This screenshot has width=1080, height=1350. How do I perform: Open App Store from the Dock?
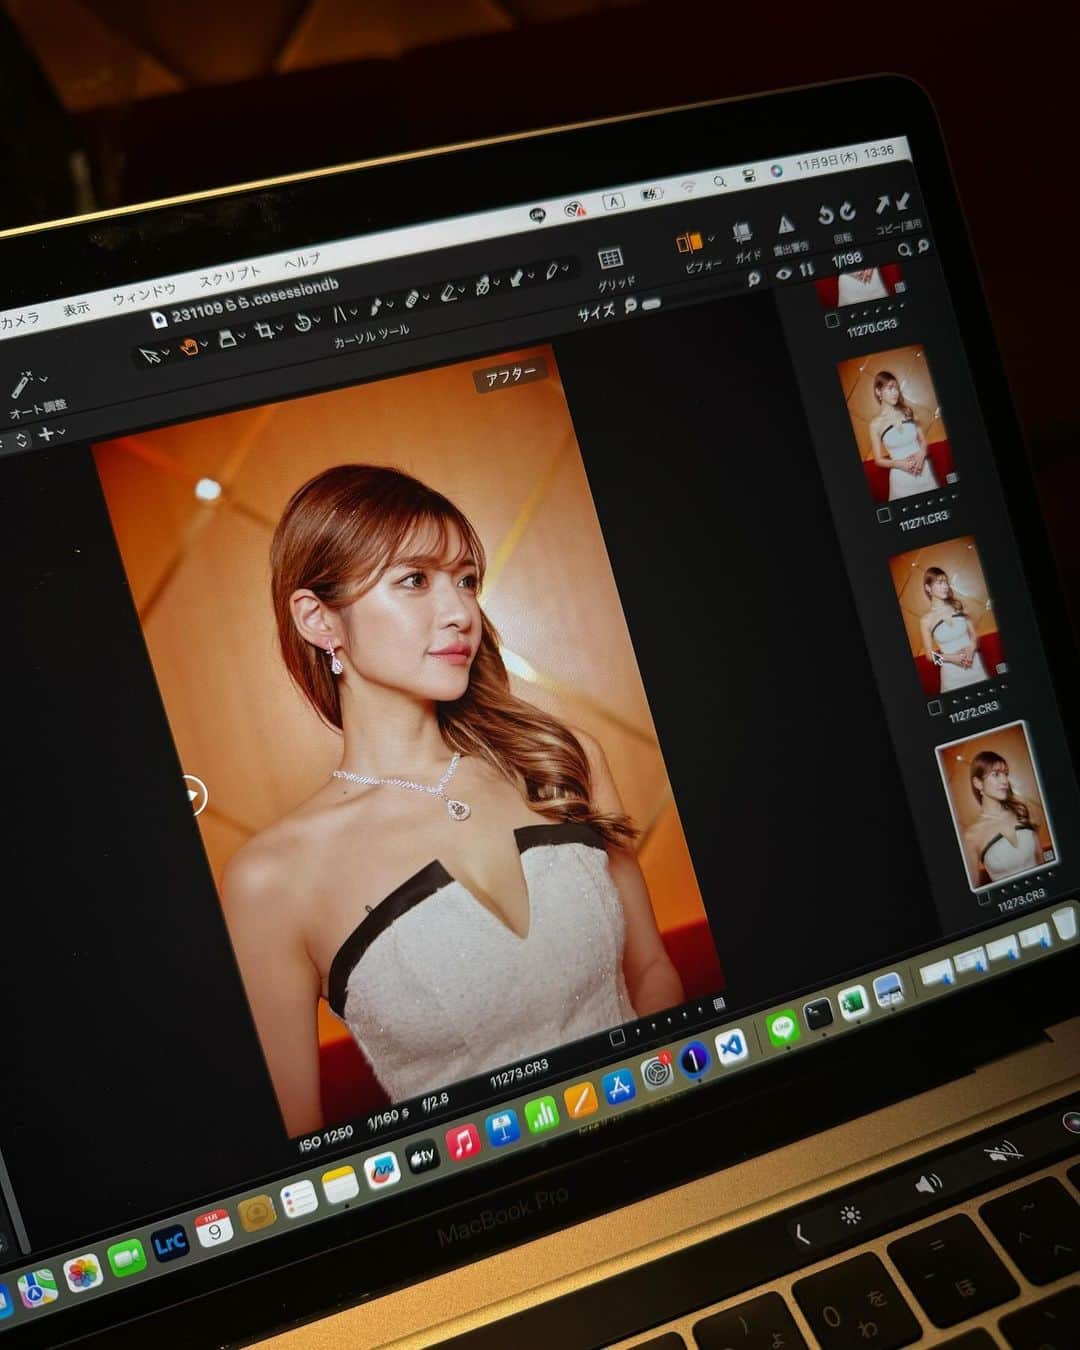[x=619, y=1087]
